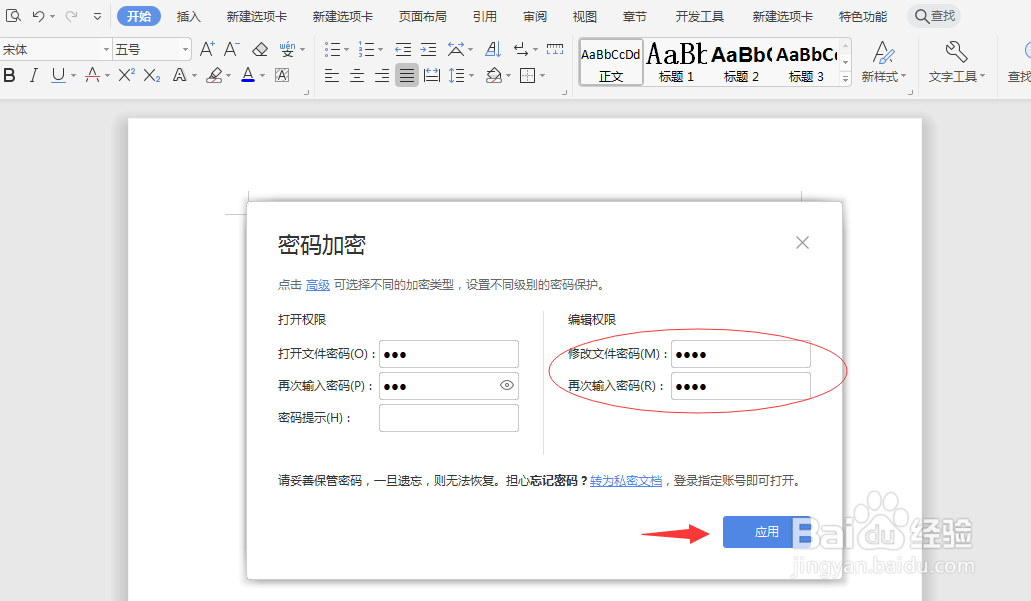
Task: Click 高级 link in password dialog
Action: 318,285
